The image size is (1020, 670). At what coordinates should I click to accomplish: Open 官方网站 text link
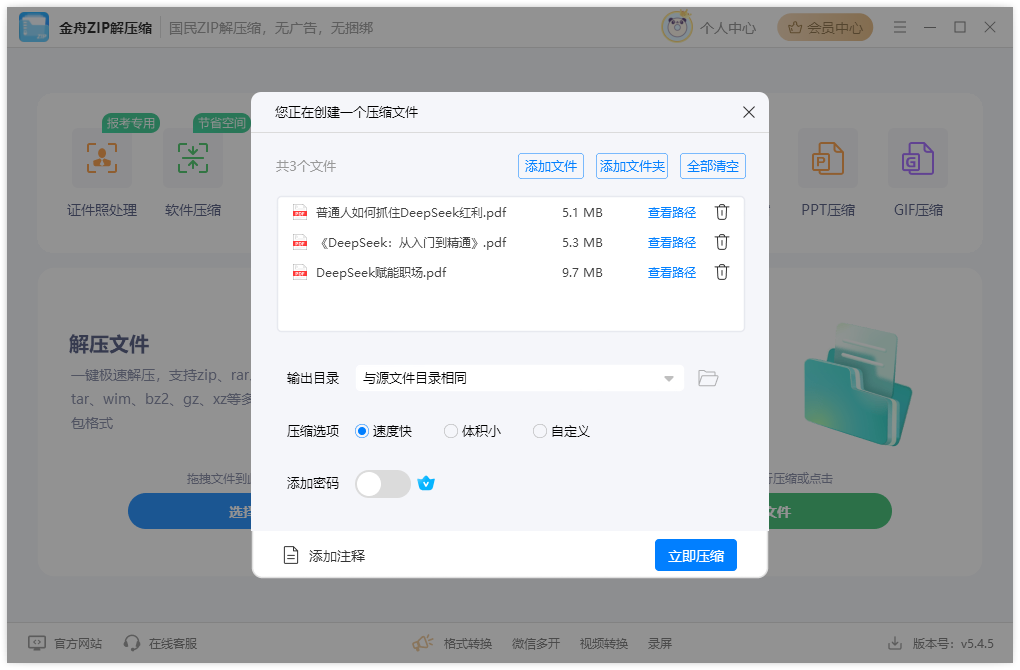(78, 643)
